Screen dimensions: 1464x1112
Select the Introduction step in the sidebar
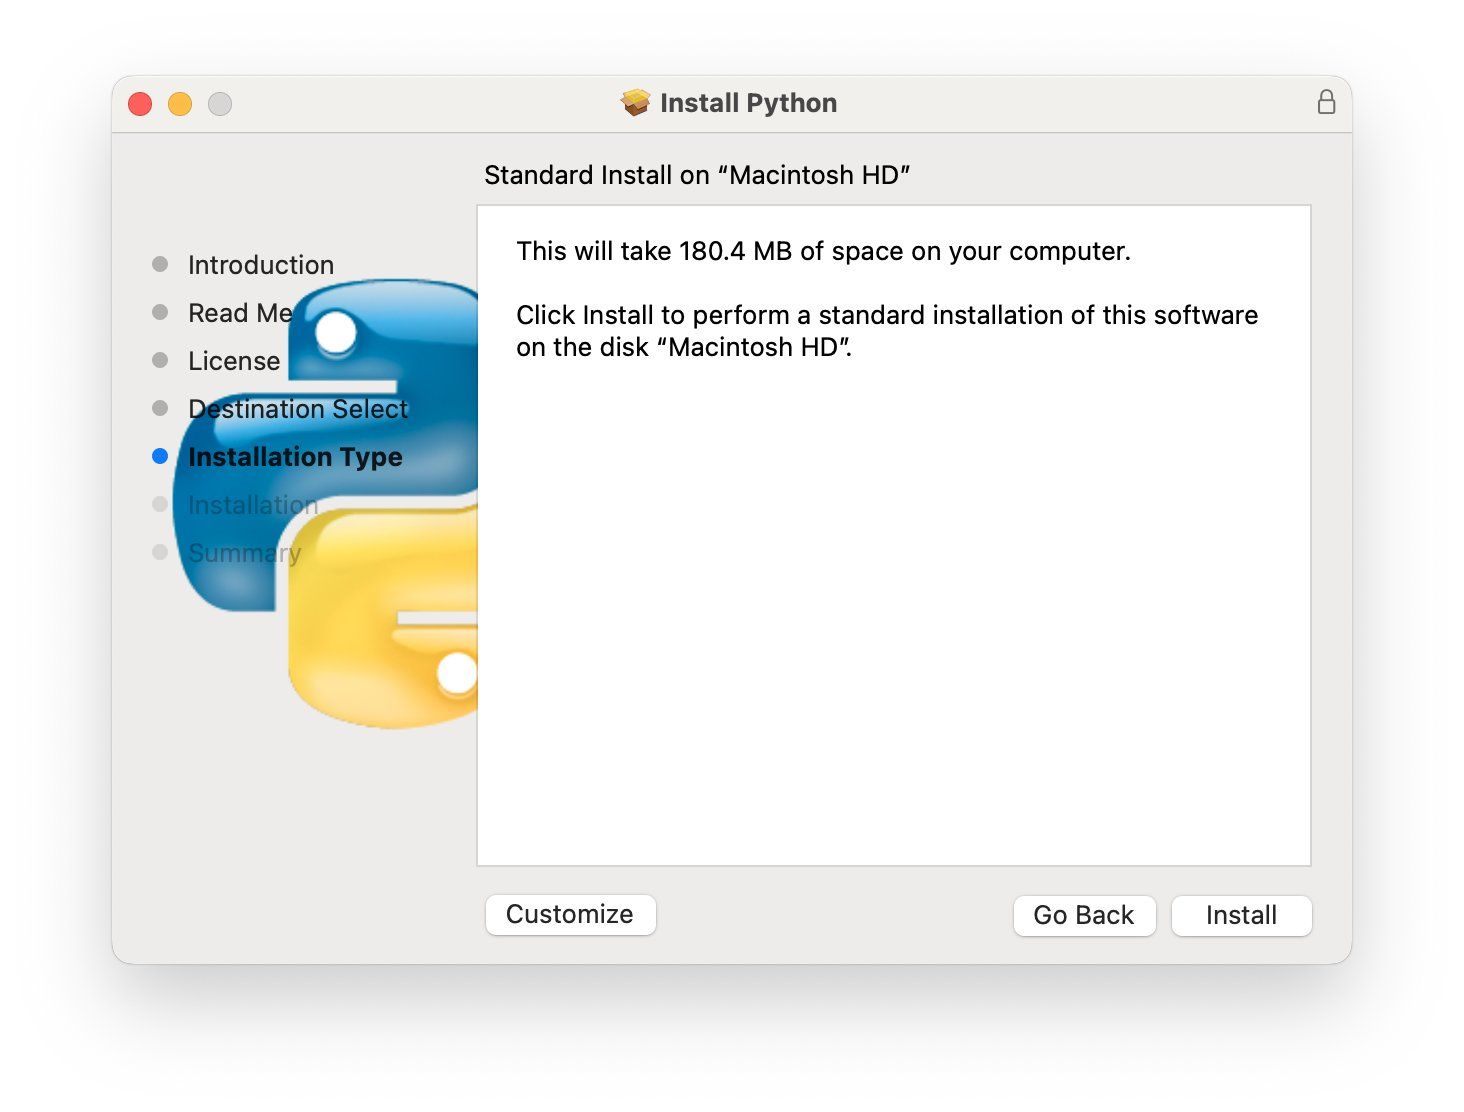coord(261,265)
